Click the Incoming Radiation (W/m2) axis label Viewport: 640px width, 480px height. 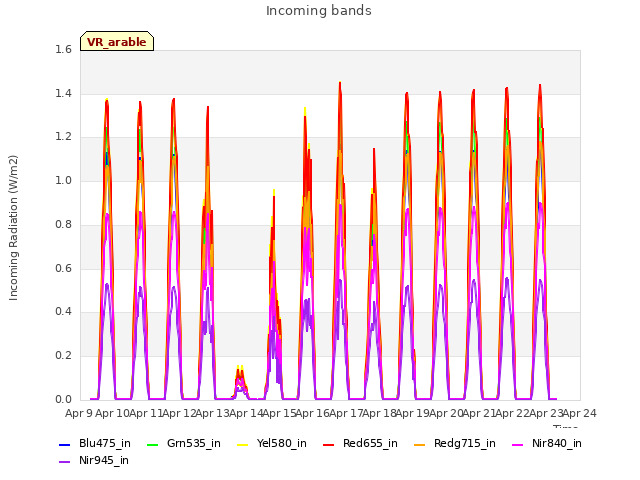point(13,228)
